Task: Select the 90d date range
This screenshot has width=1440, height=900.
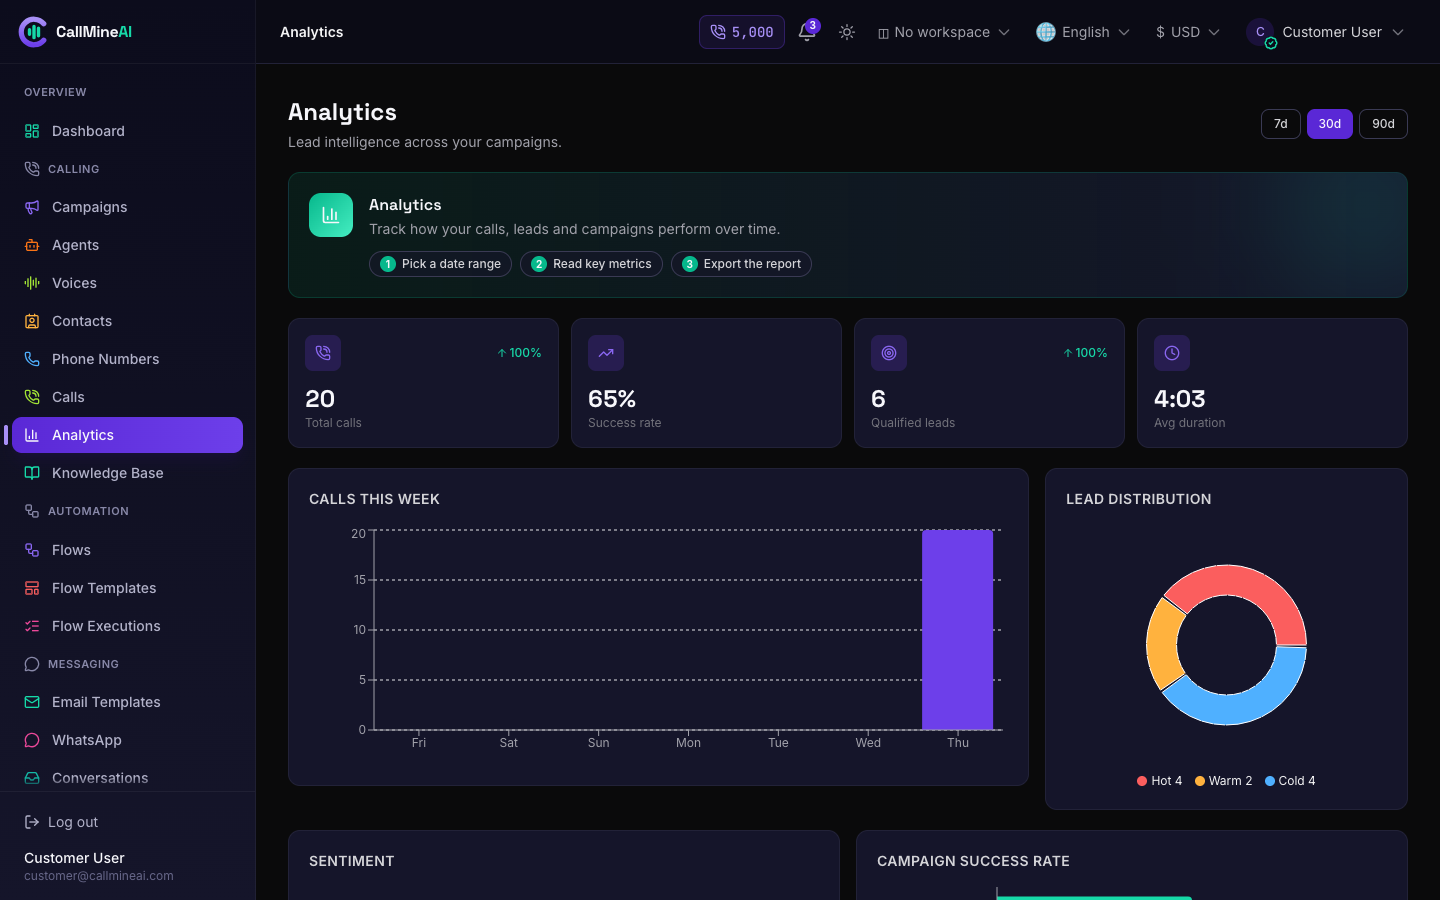Action: (x=1383, y=124)
